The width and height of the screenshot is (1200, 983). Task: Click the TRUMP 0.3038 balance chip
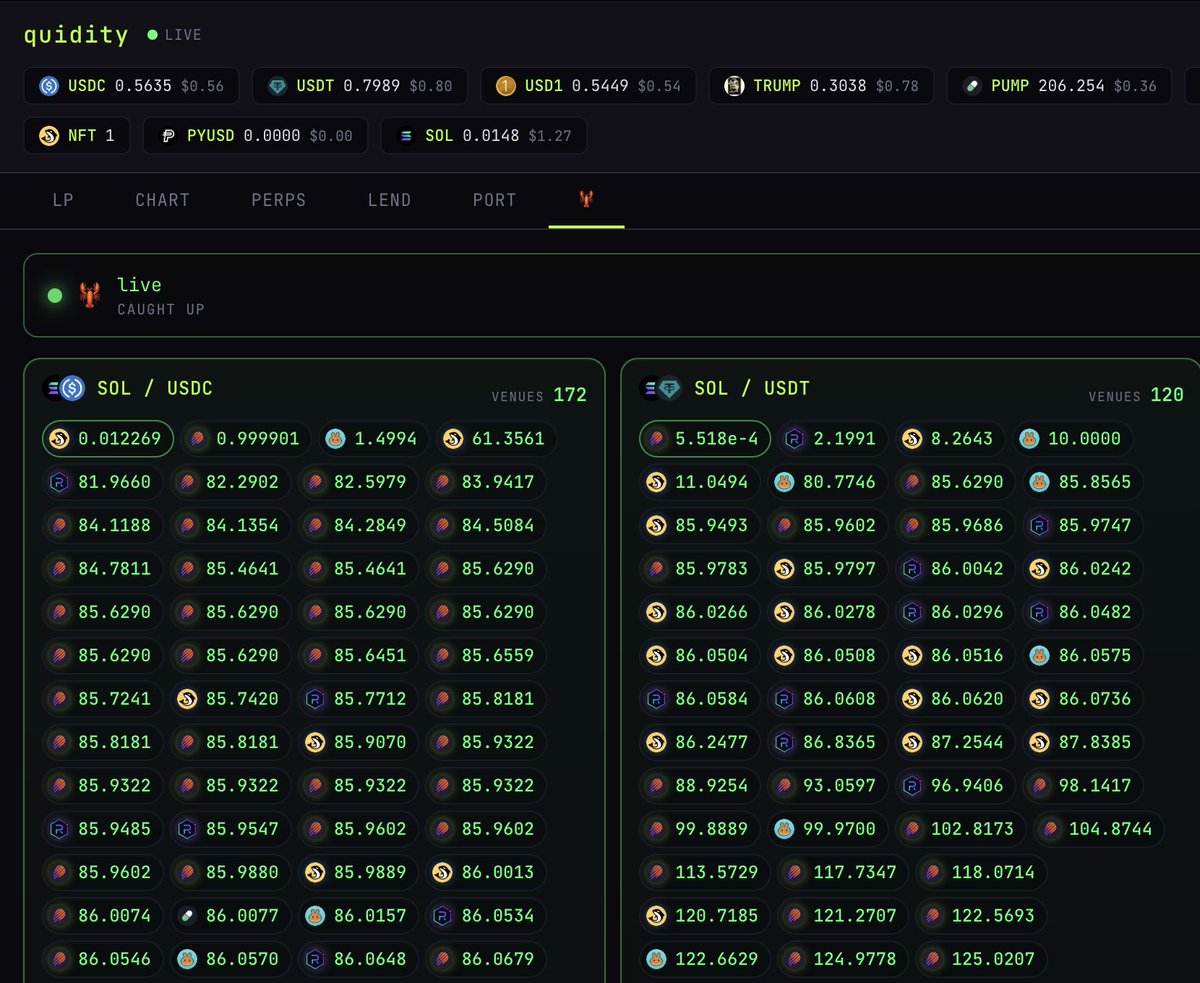(x=821, y=86)
